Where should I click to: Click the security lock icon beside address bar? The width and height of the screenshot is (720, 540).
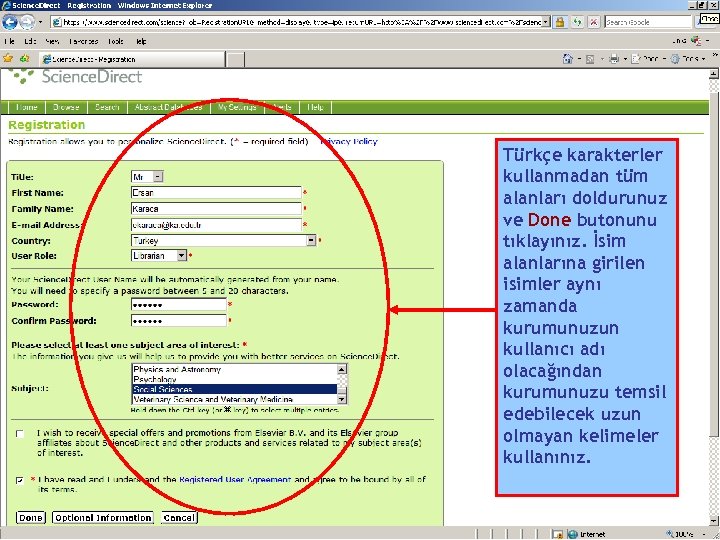click(x=559, y=22)
